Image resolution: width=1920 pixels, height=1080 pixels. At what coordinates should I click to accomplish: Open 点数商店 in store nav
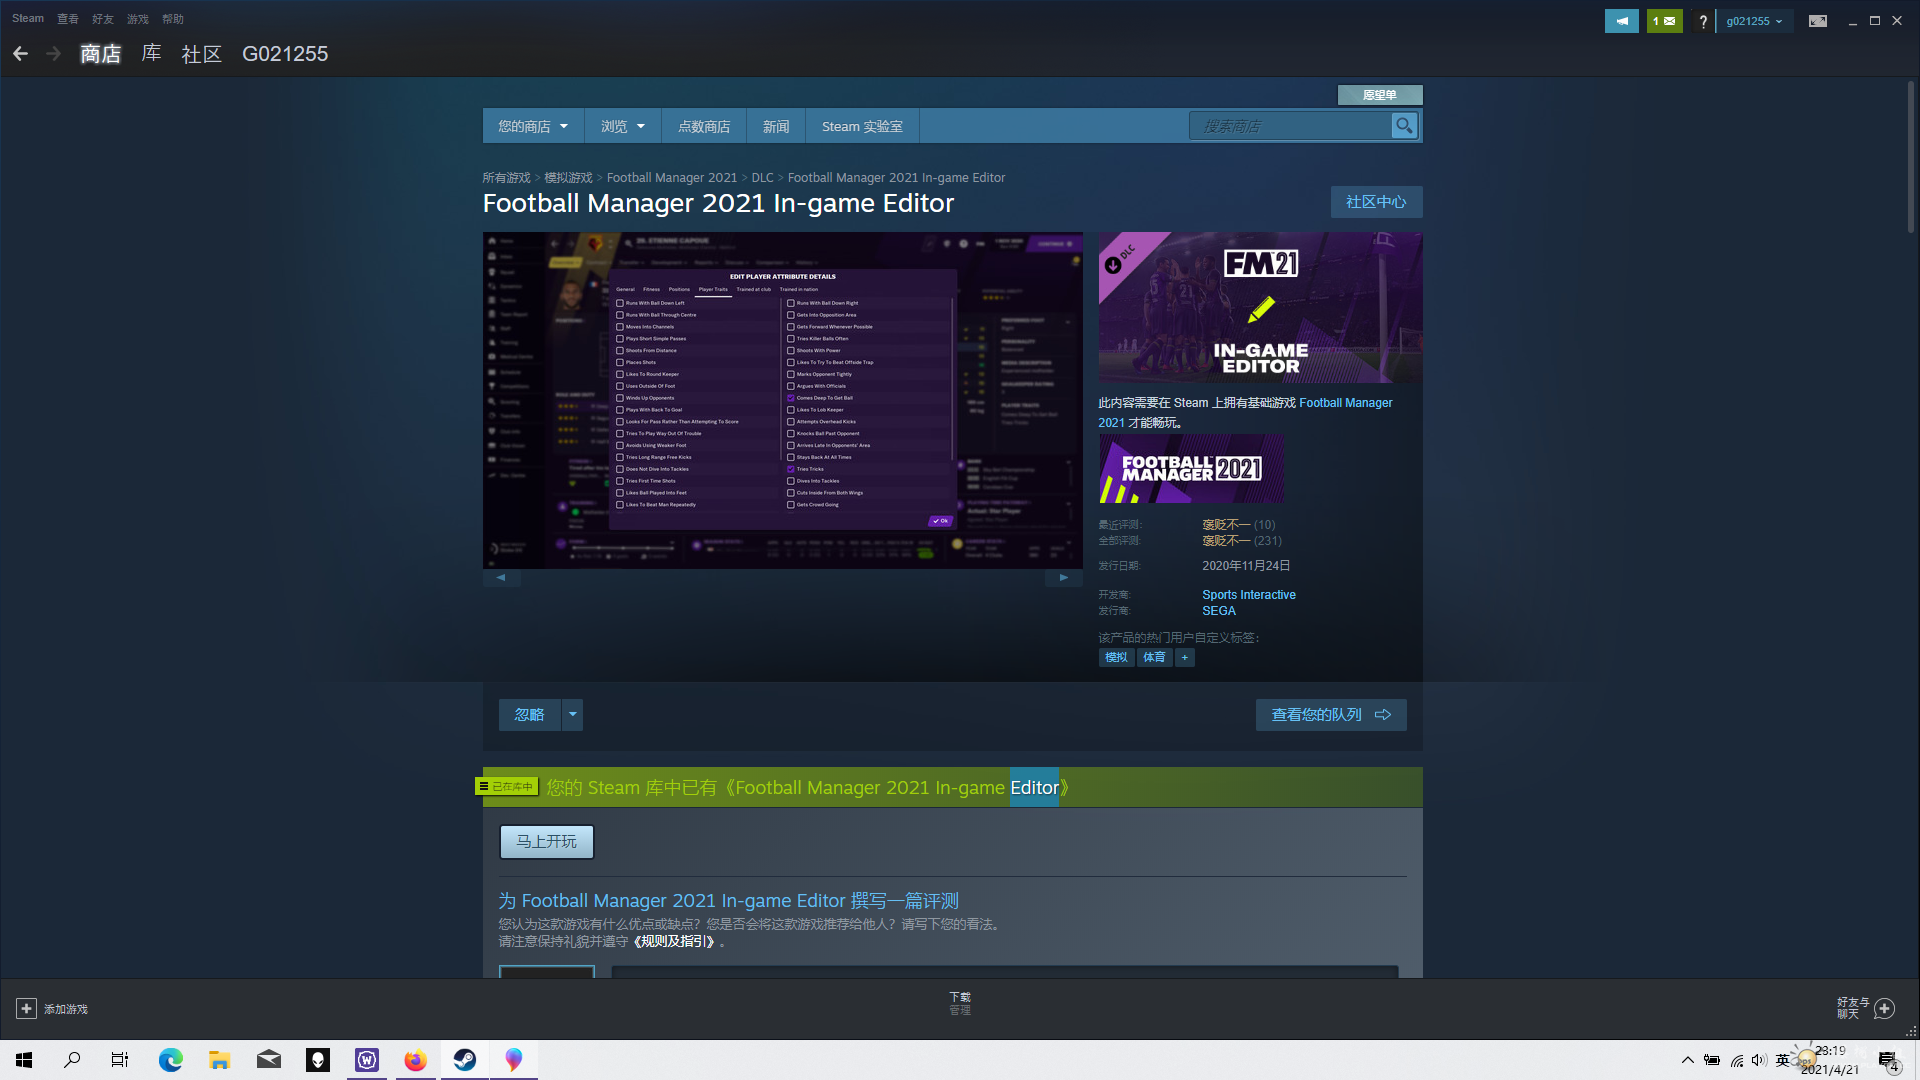(704, 126)
